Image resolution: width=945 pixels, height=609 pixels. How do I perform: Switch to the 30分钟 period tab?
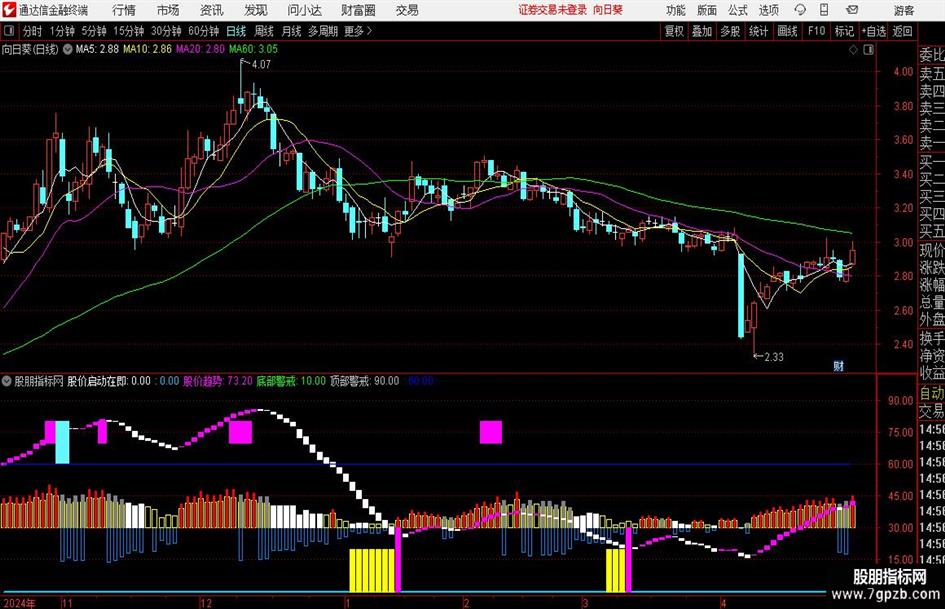click(x=166, y=31)
